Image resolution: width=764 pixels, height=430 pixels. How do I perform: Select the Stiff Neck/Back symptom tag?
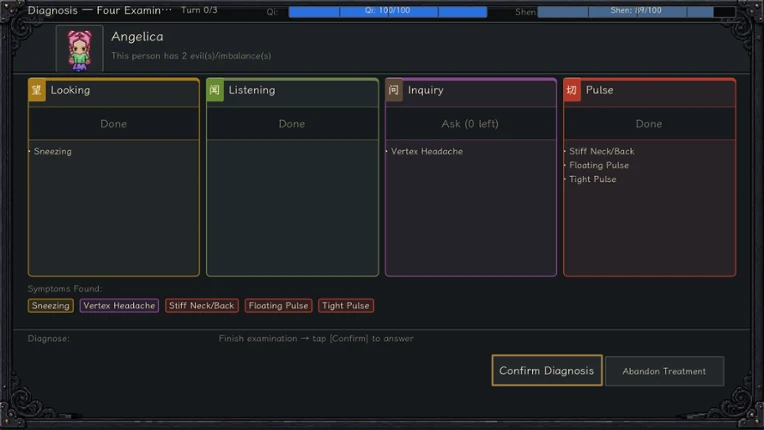pos(202,306)
